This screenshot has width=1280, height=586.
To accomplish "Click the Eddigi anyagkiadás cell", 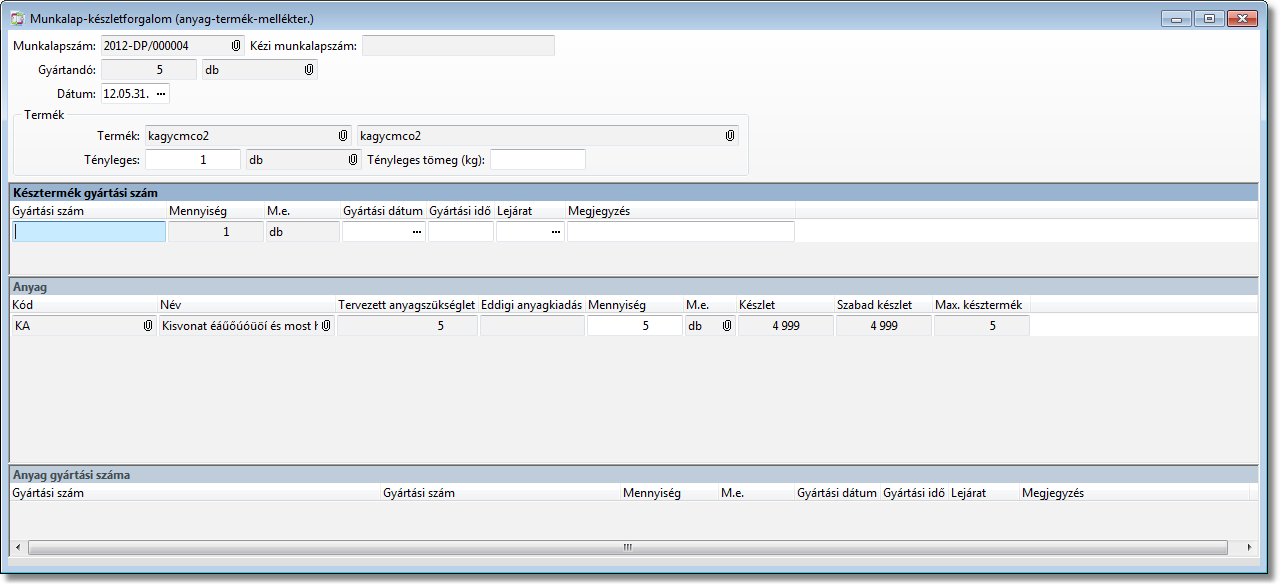I will click(x=532, y=325).
